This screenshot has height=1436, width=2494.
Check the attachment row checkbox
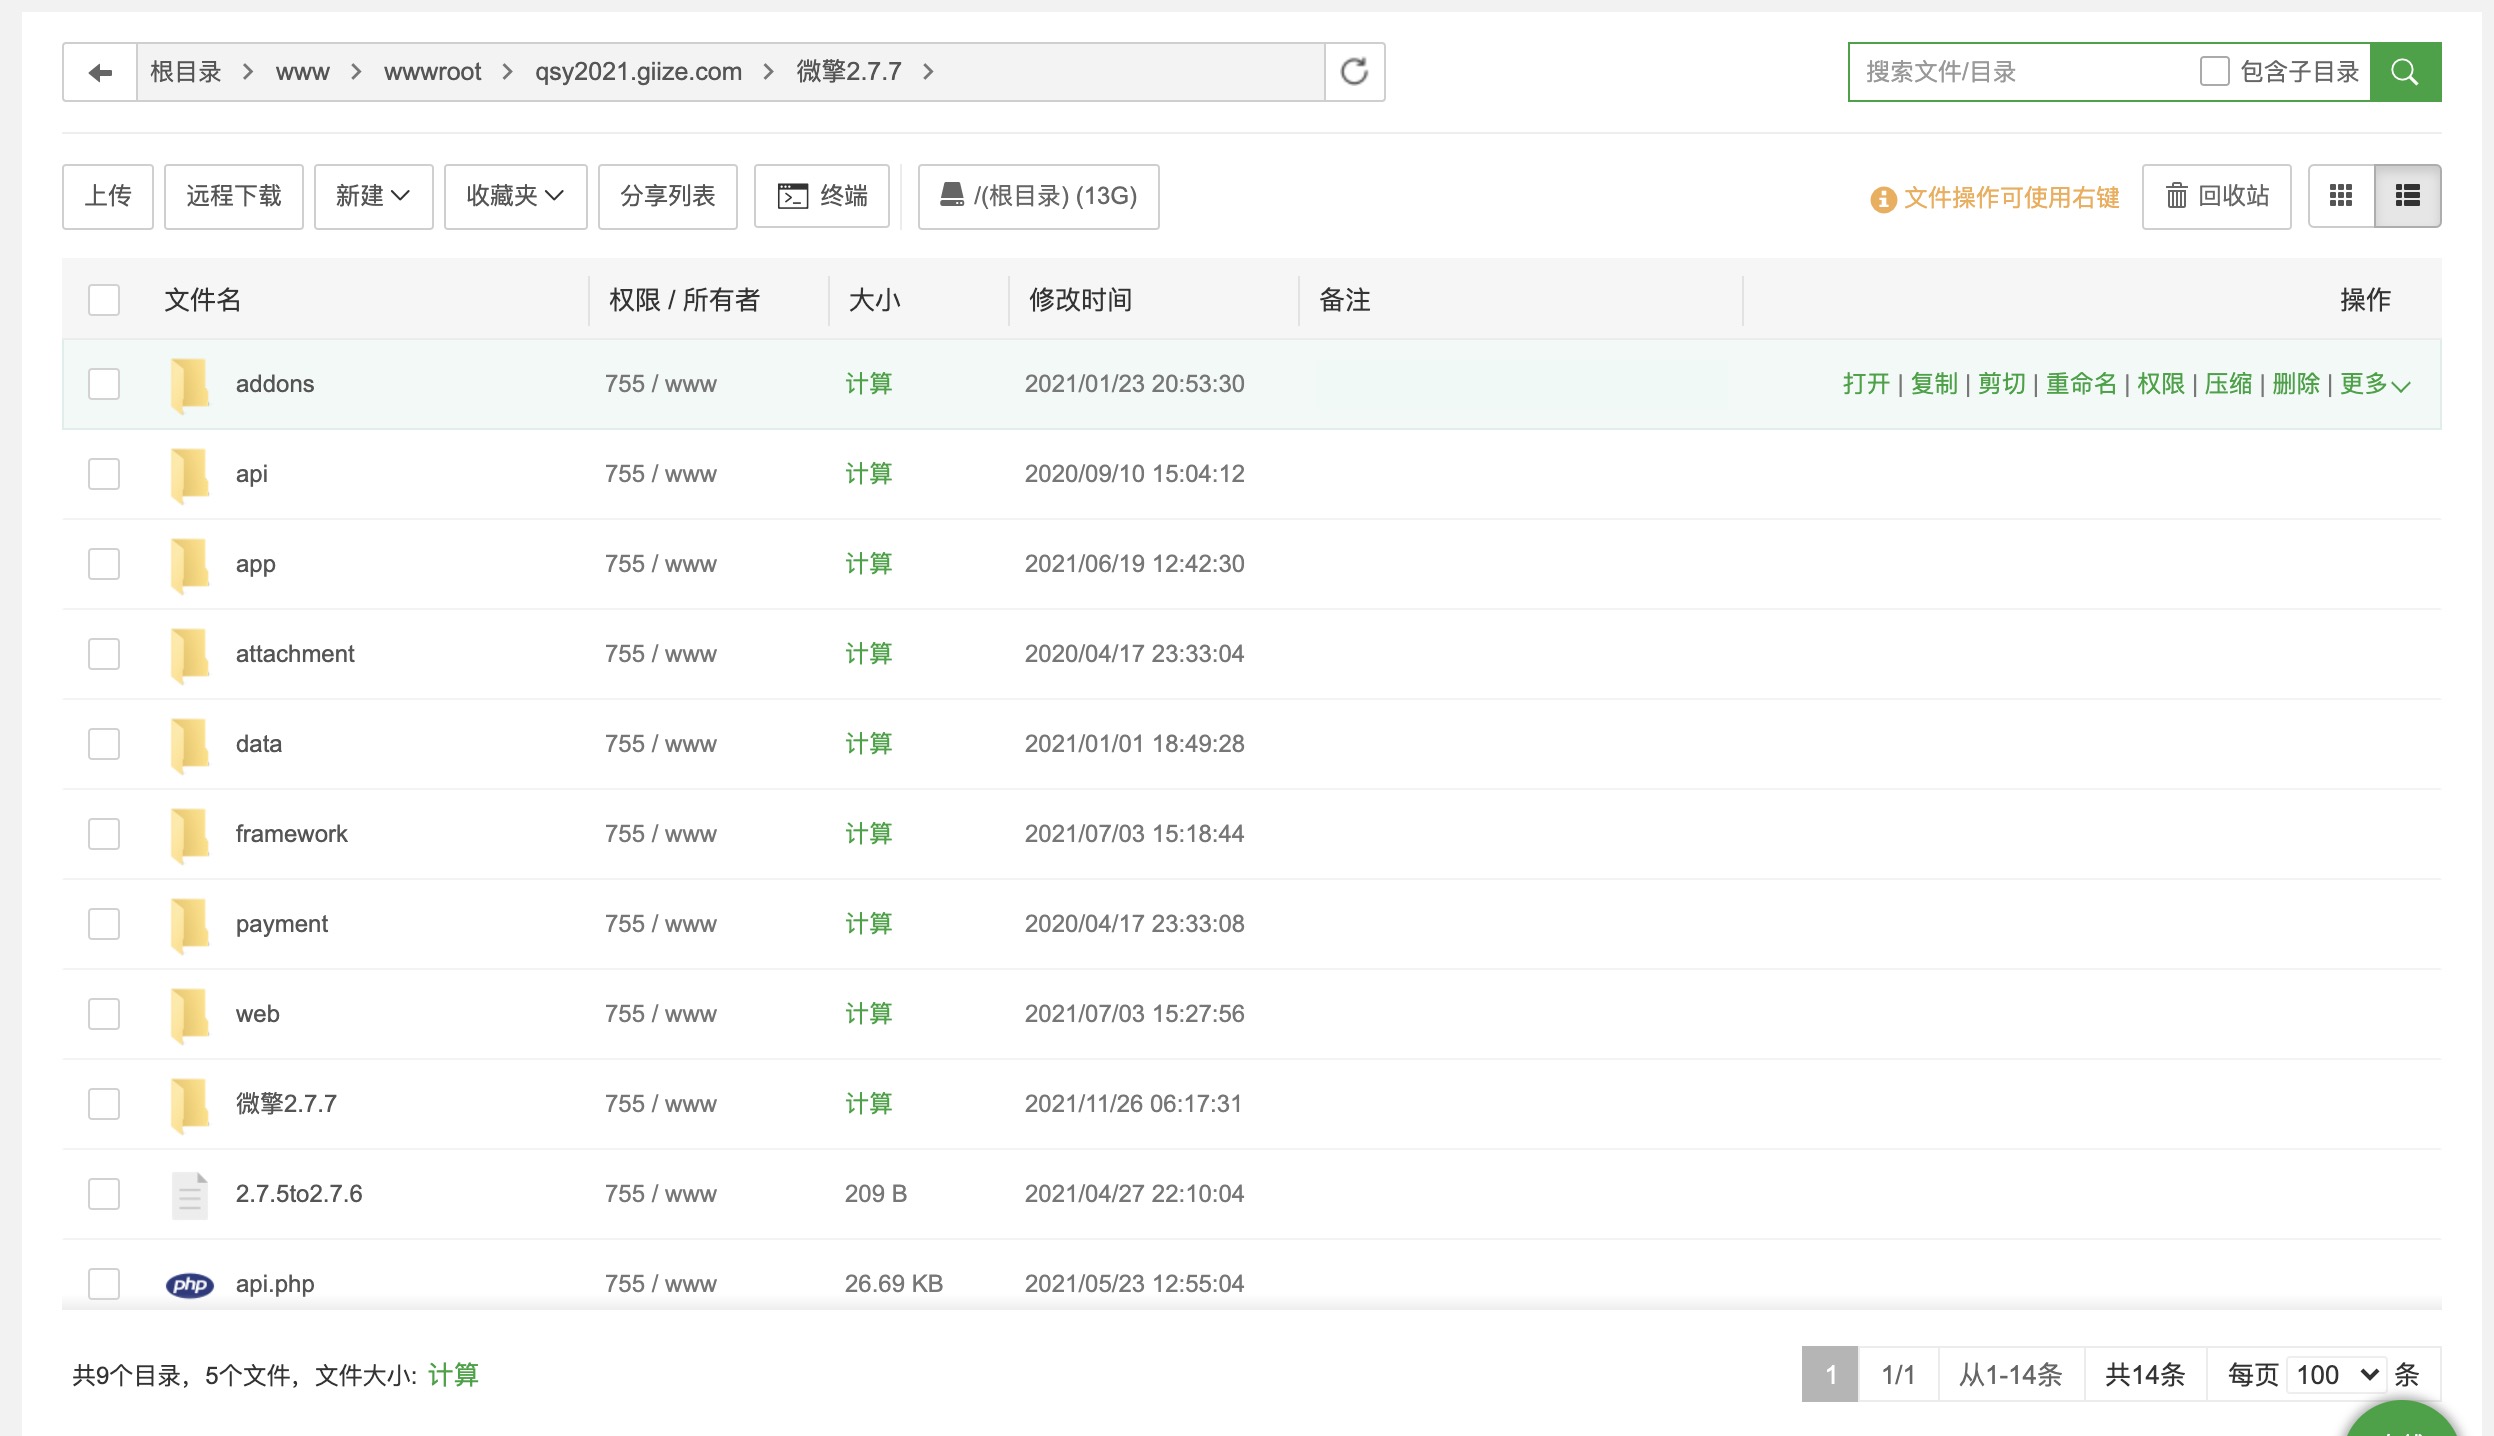tap(104, 654)
